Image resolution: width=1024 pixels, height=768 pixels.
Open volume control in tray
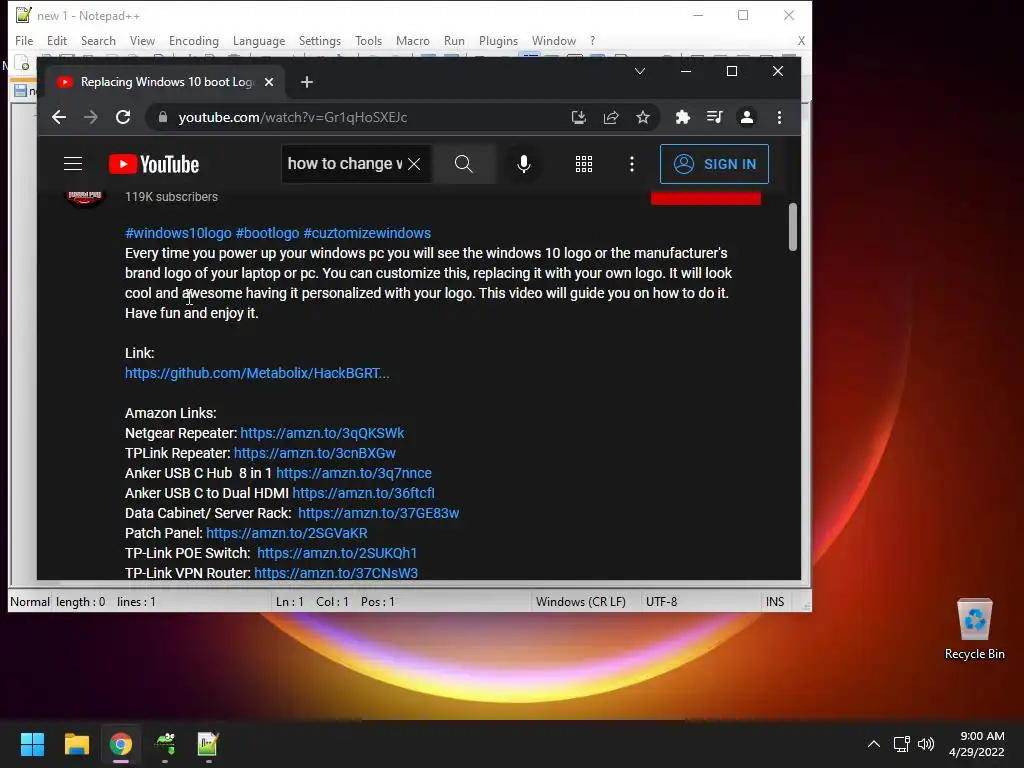(925, 744)
